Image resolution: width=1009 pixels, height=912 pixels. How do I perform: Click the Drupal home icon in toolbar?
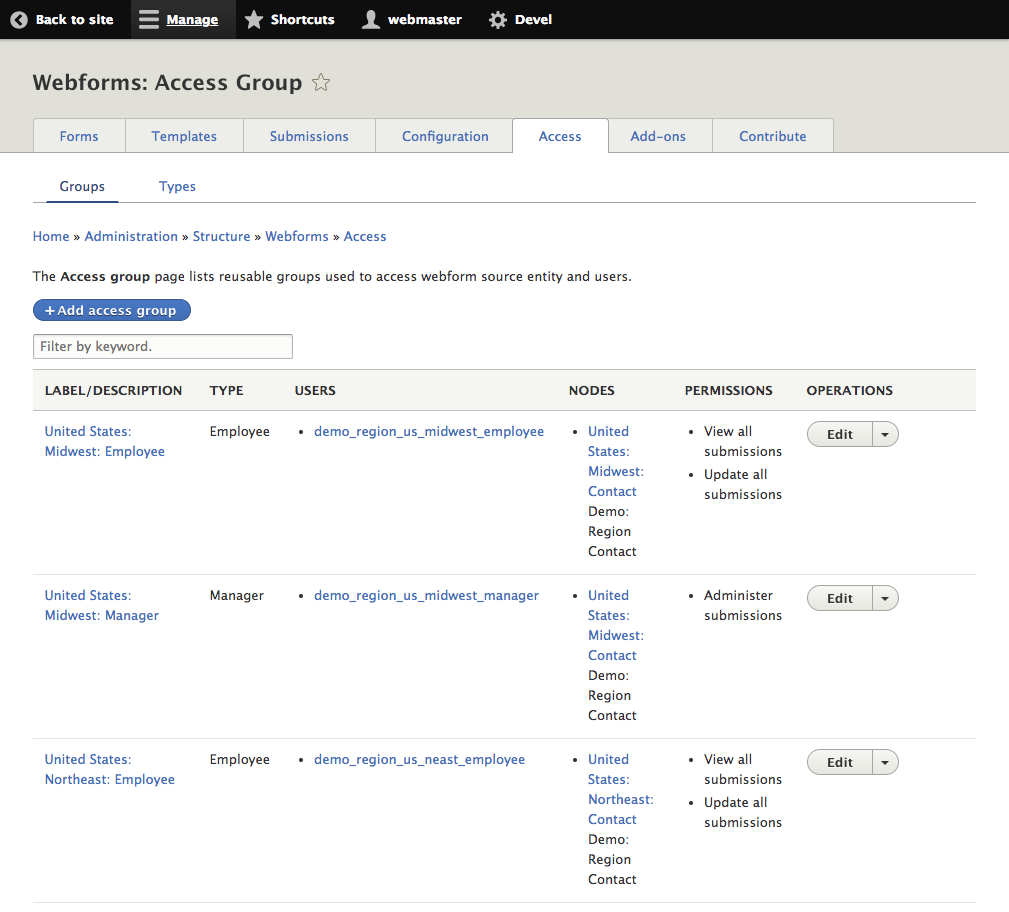click(18, 19)
